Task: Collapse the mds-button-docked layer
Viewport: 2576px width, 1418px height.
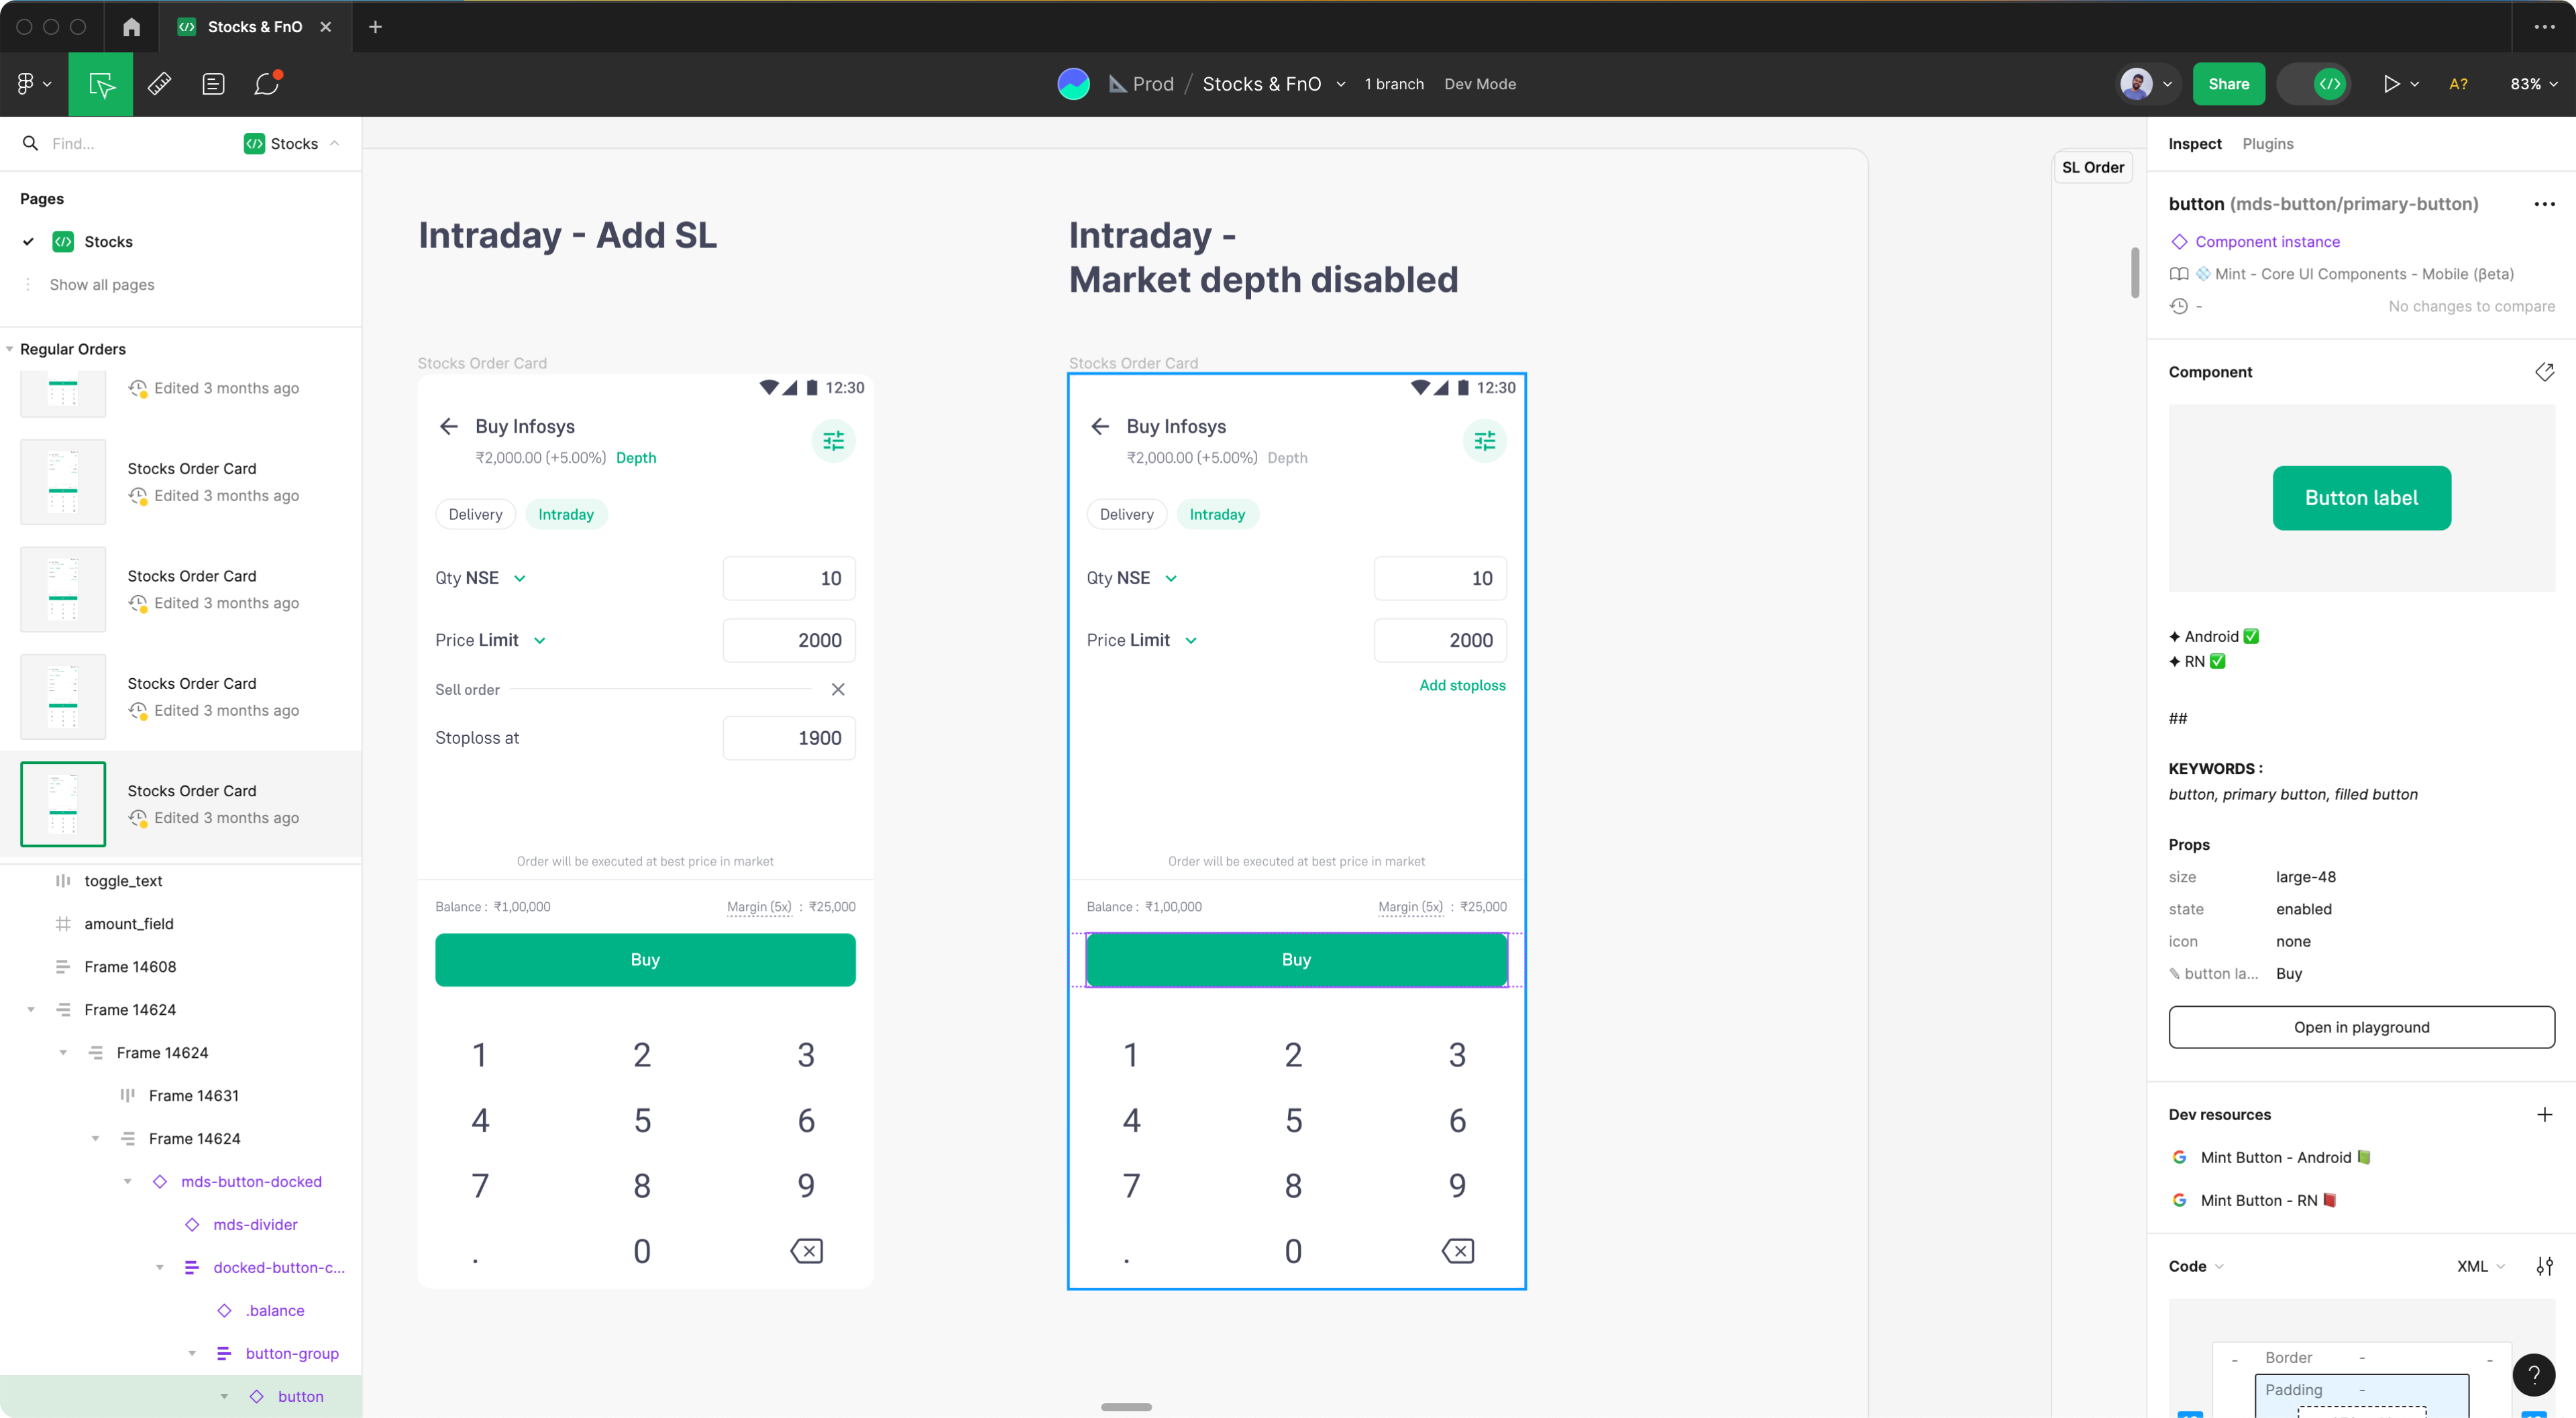Action: point(128,1181)
